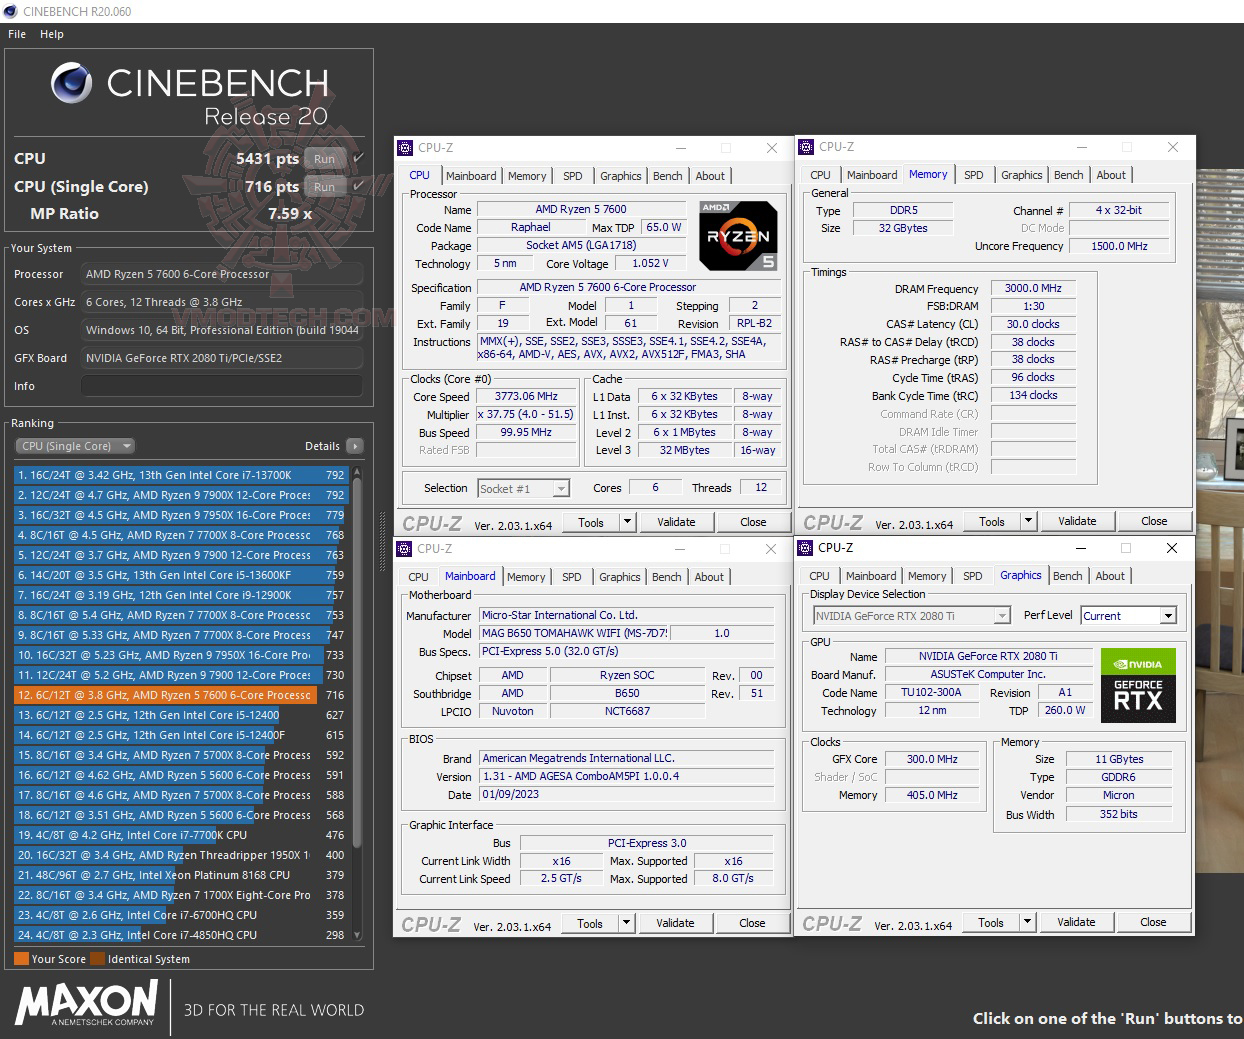The height and width of the screenshot is (1039, 1244).
Task: Click the Bus Specs PCI-Express 5.0 field
Action: (626, 651)
